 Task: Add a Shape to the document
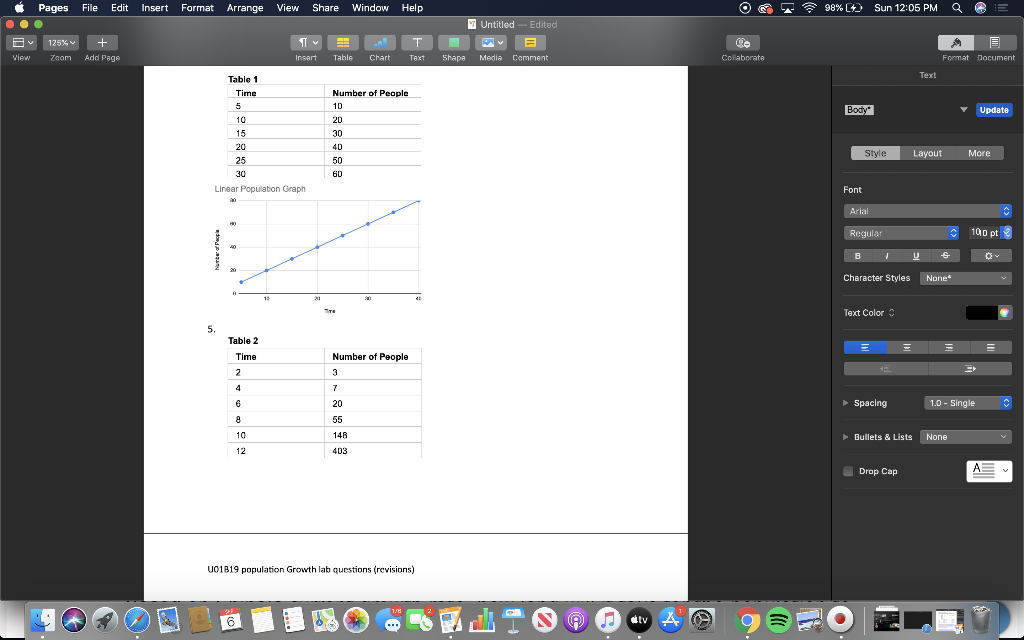point(453,42)
